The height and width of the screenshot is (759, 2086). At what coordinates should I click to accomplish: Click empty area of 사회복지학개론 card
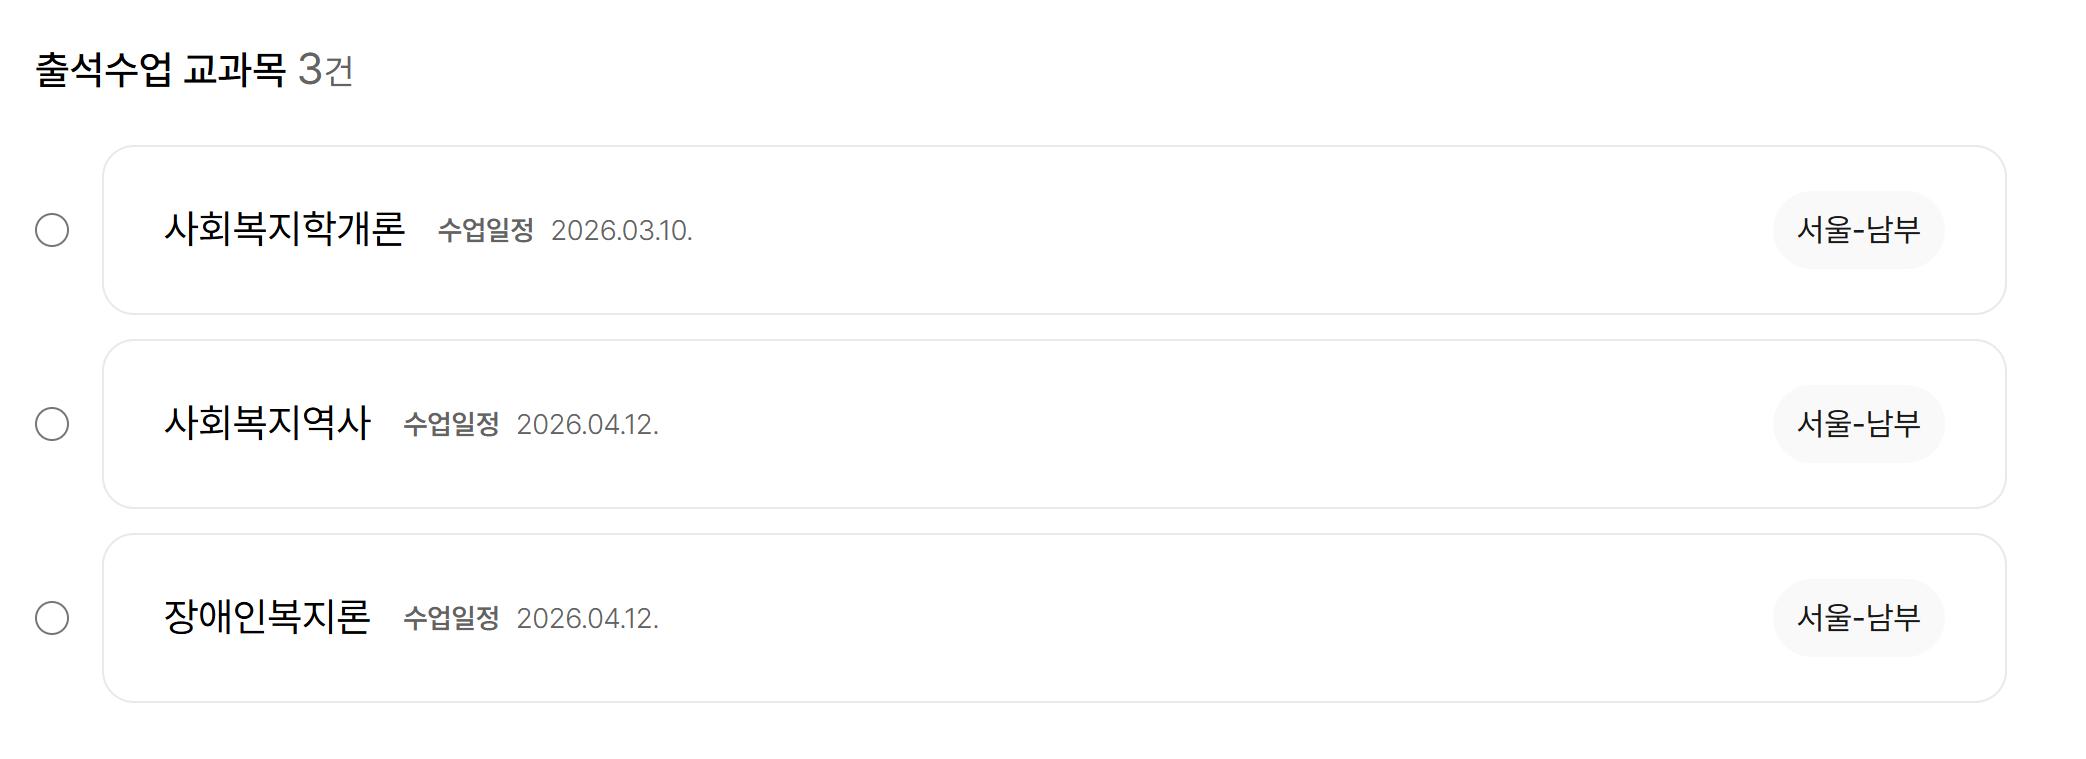coord(1200,230)
